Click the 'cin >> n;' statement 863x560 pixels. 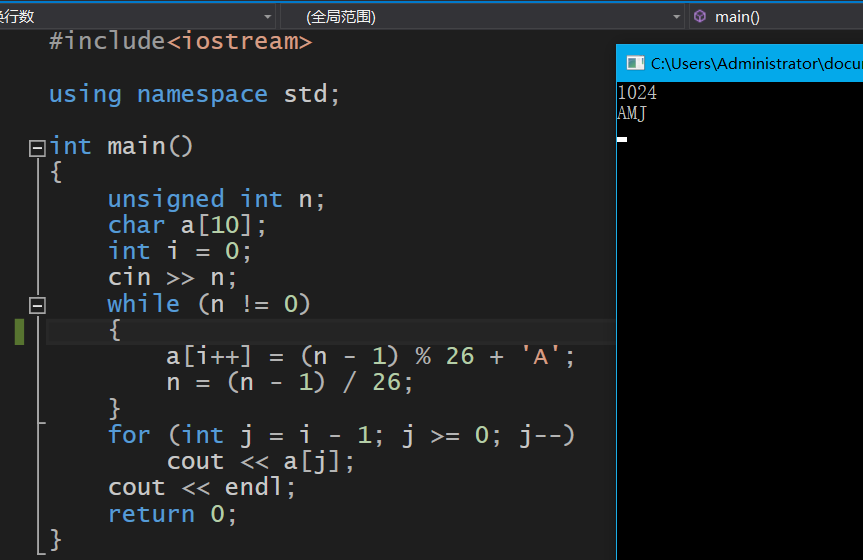click(172, 277)
